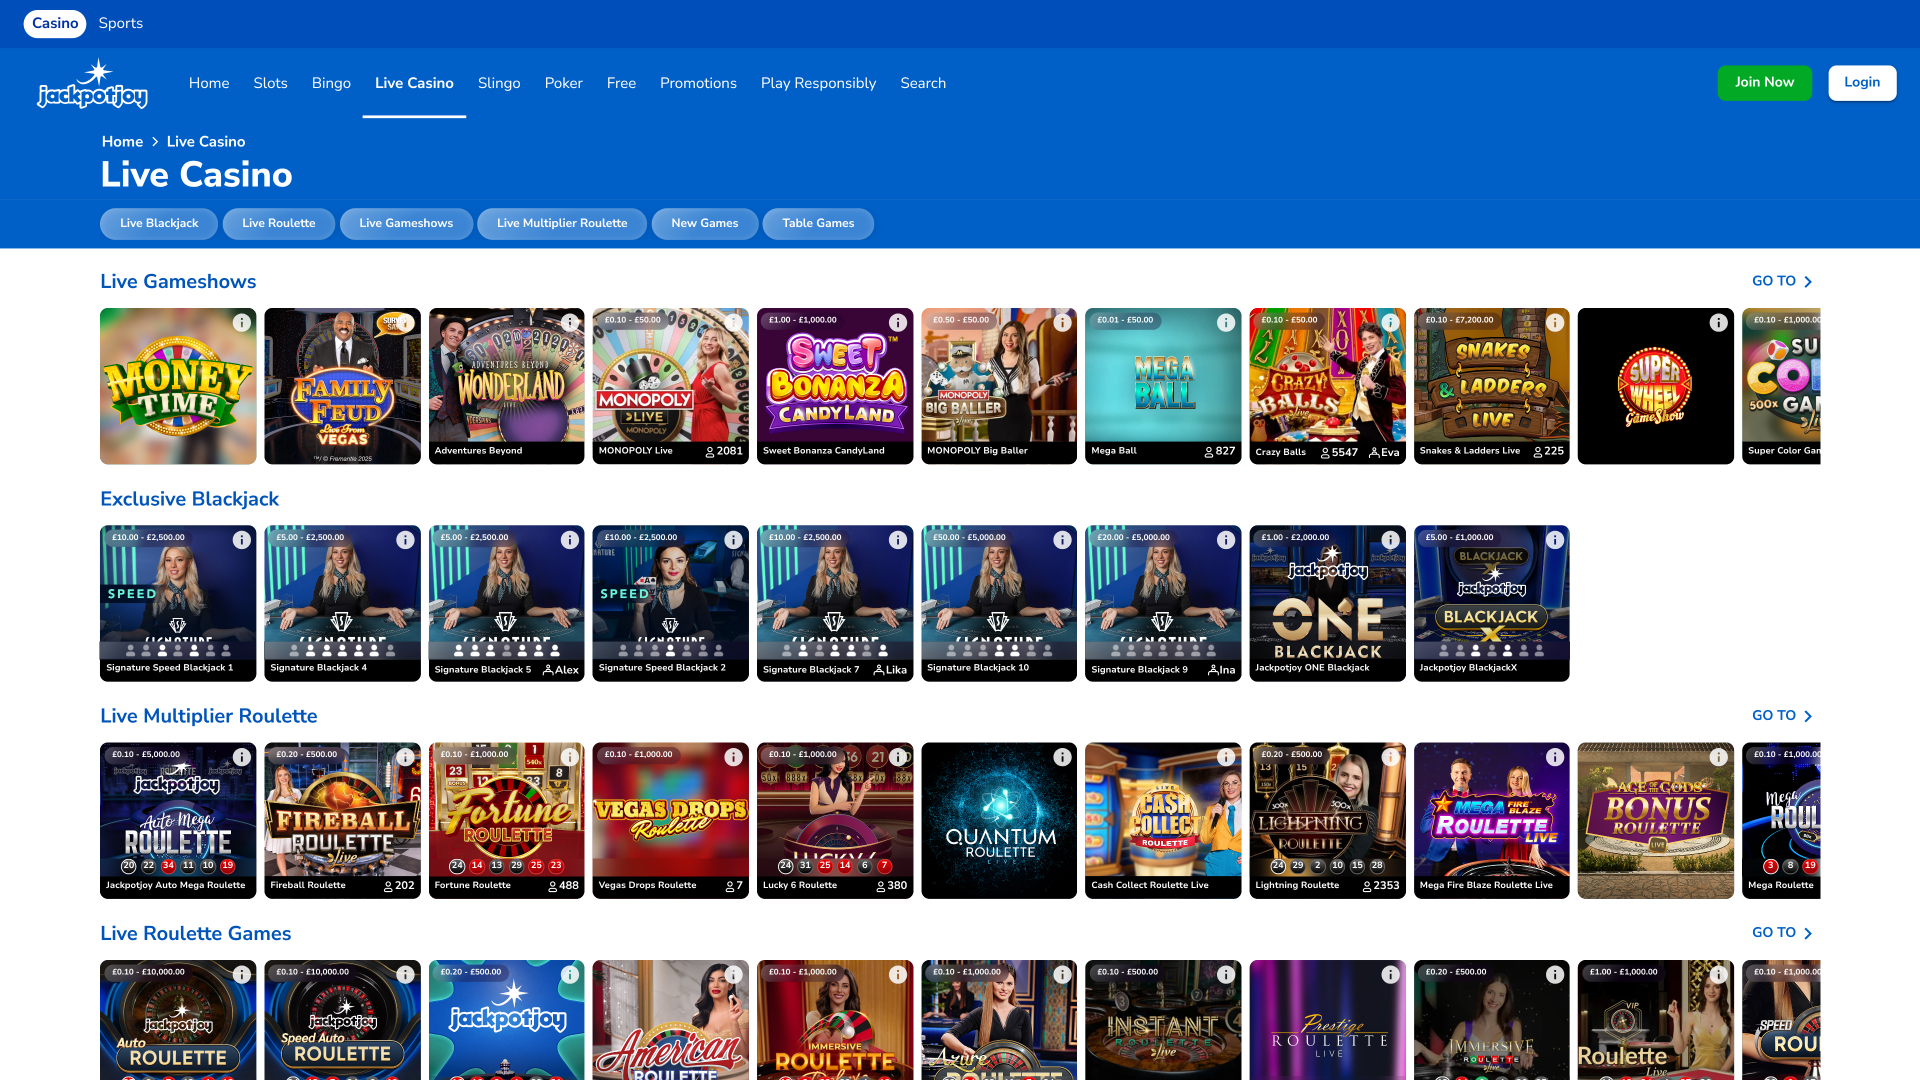Open info for MONOPOLY Live game
This screenshot has width=1920, height=1080.
pyautogui.click(x=735, y=322)
